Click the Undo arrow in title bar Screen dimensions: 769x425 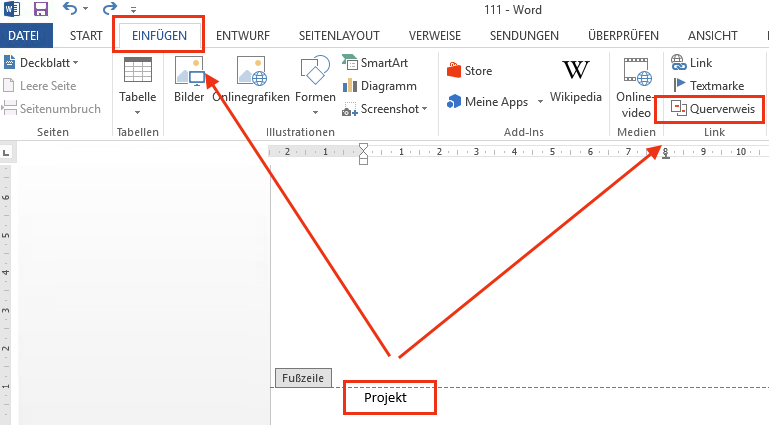click(x=70, y=9)
